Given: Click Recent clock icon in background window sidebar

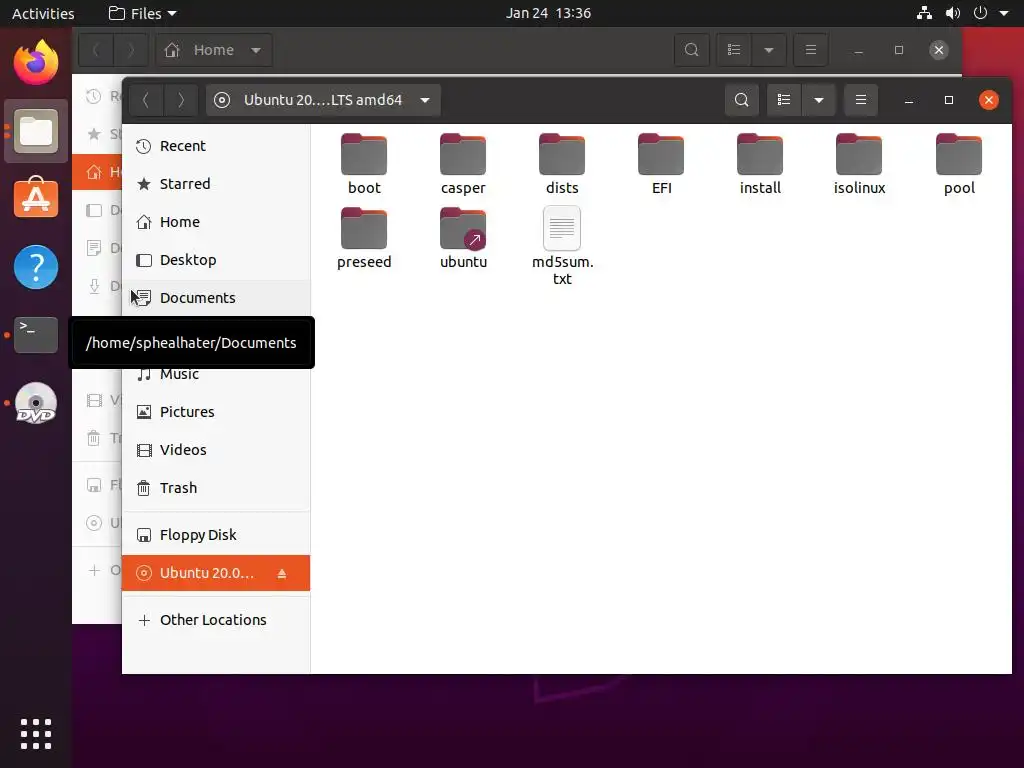Looking at the screenshot, I should (94, 97).
